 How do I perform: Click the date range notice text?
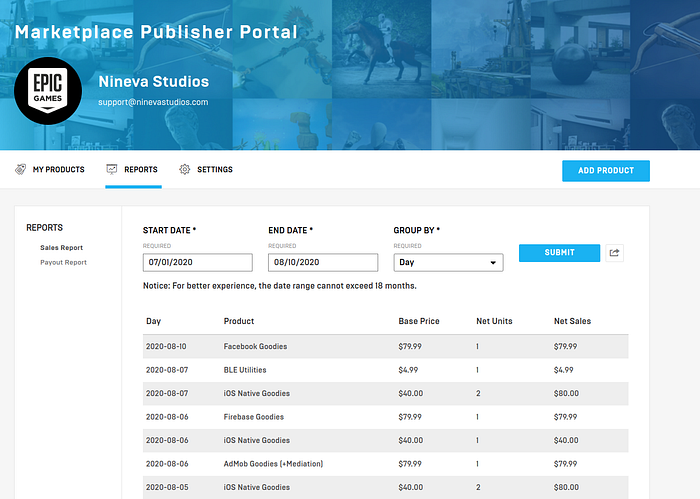pos(279,286)
